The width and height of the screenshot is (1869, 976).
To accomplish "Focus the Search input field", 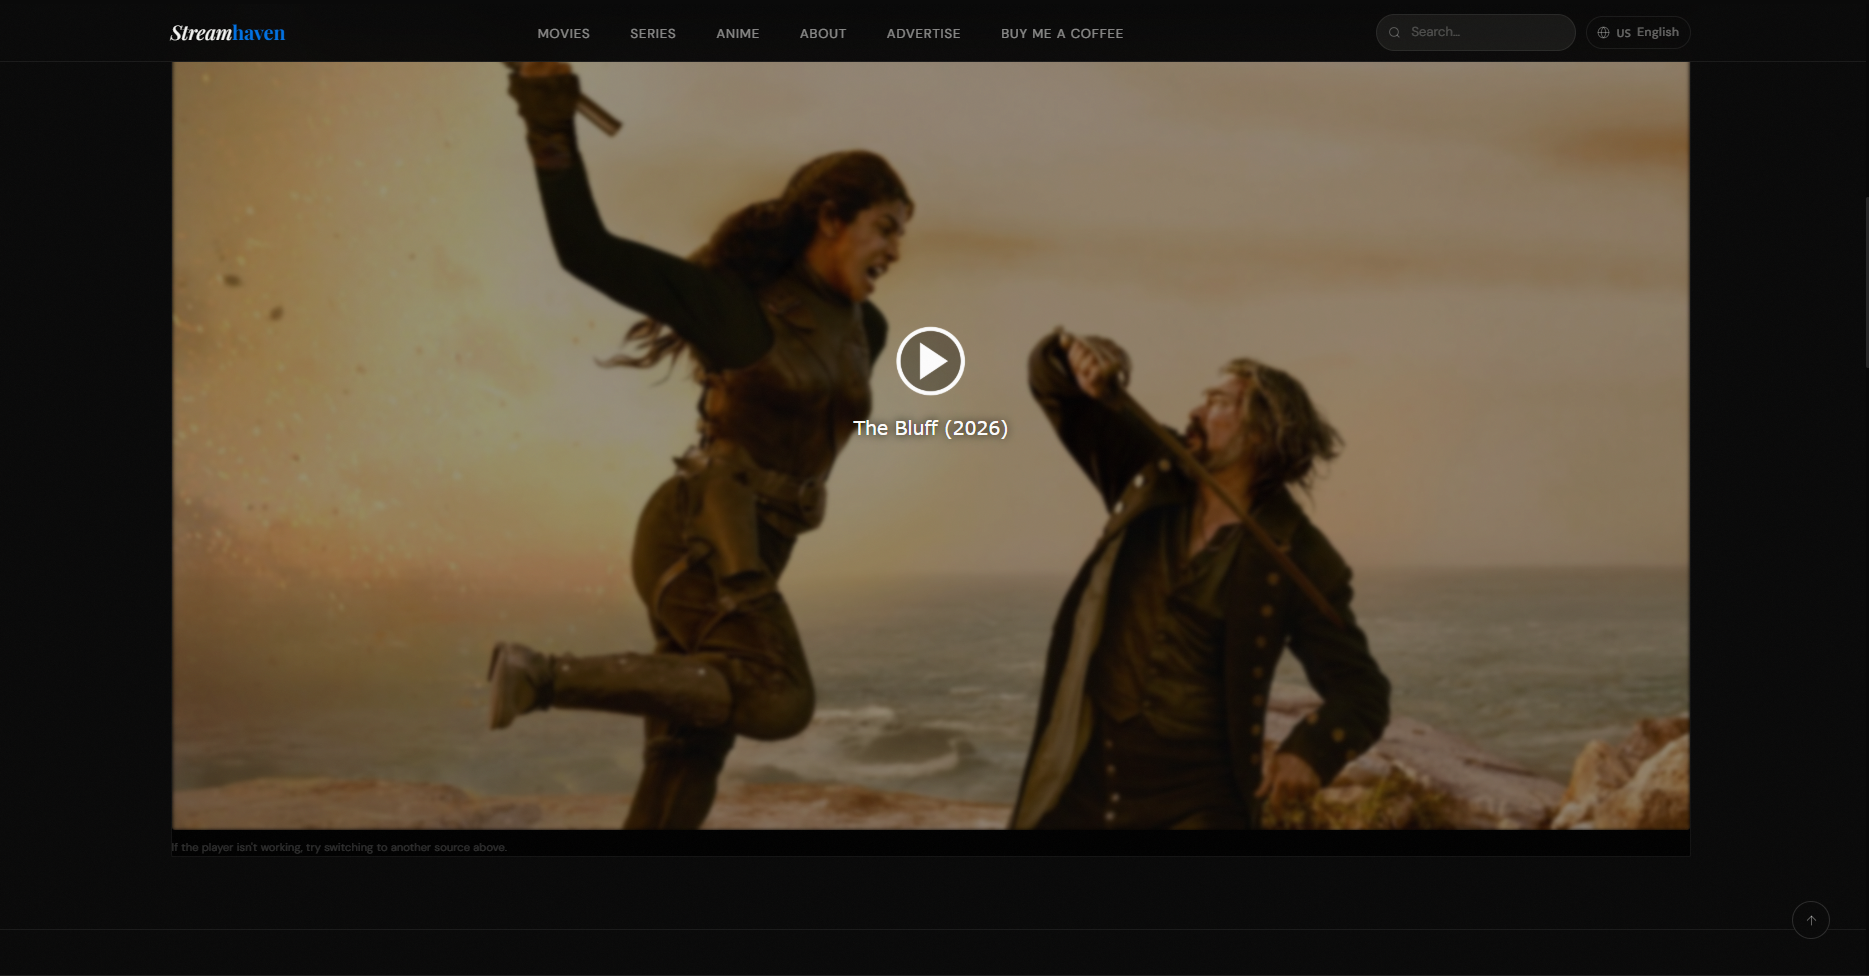I will coord(1476,32).
